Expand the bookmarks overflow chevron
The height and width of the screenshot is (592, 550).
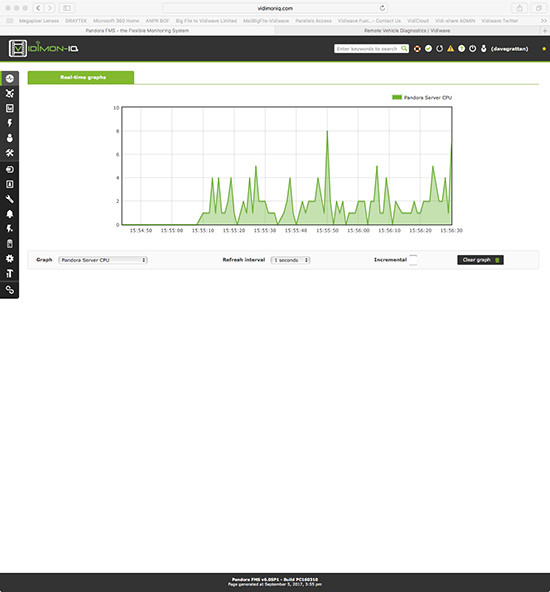544,21
